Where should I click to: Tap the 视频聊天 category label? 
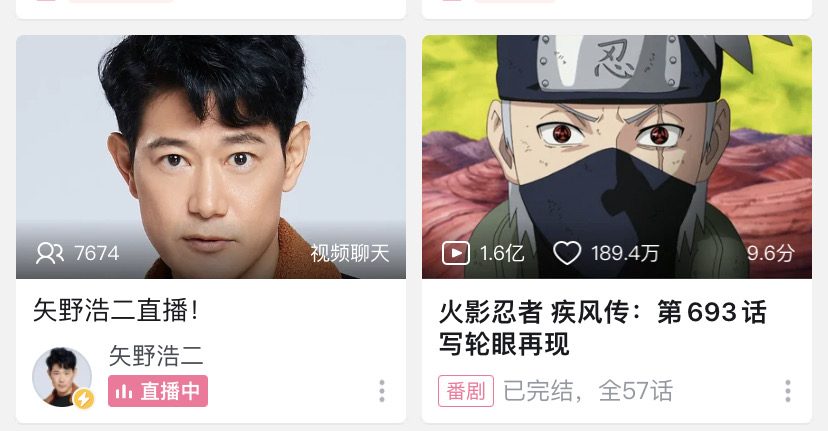[350, 254]
